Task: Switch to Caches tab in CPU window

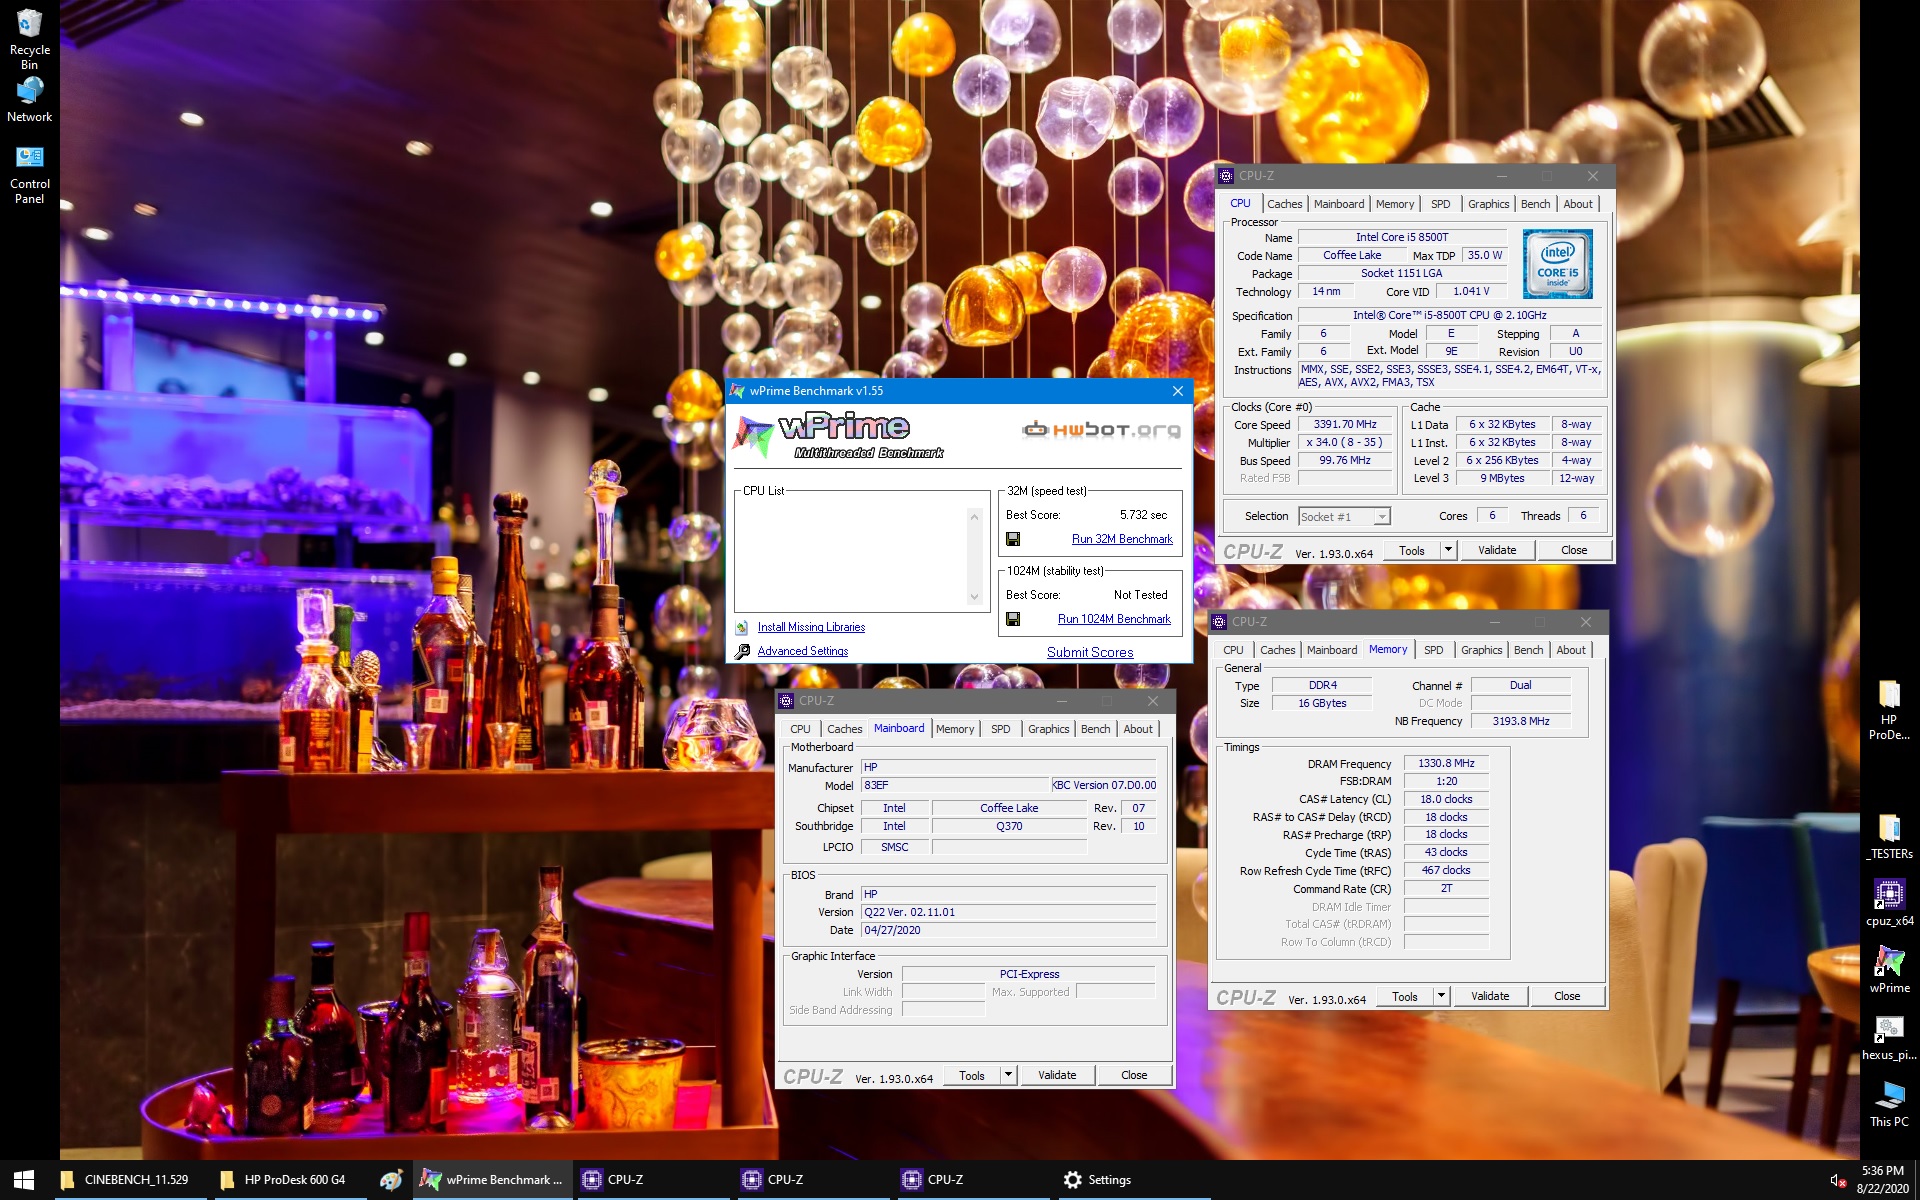Action: point(1284,204)
